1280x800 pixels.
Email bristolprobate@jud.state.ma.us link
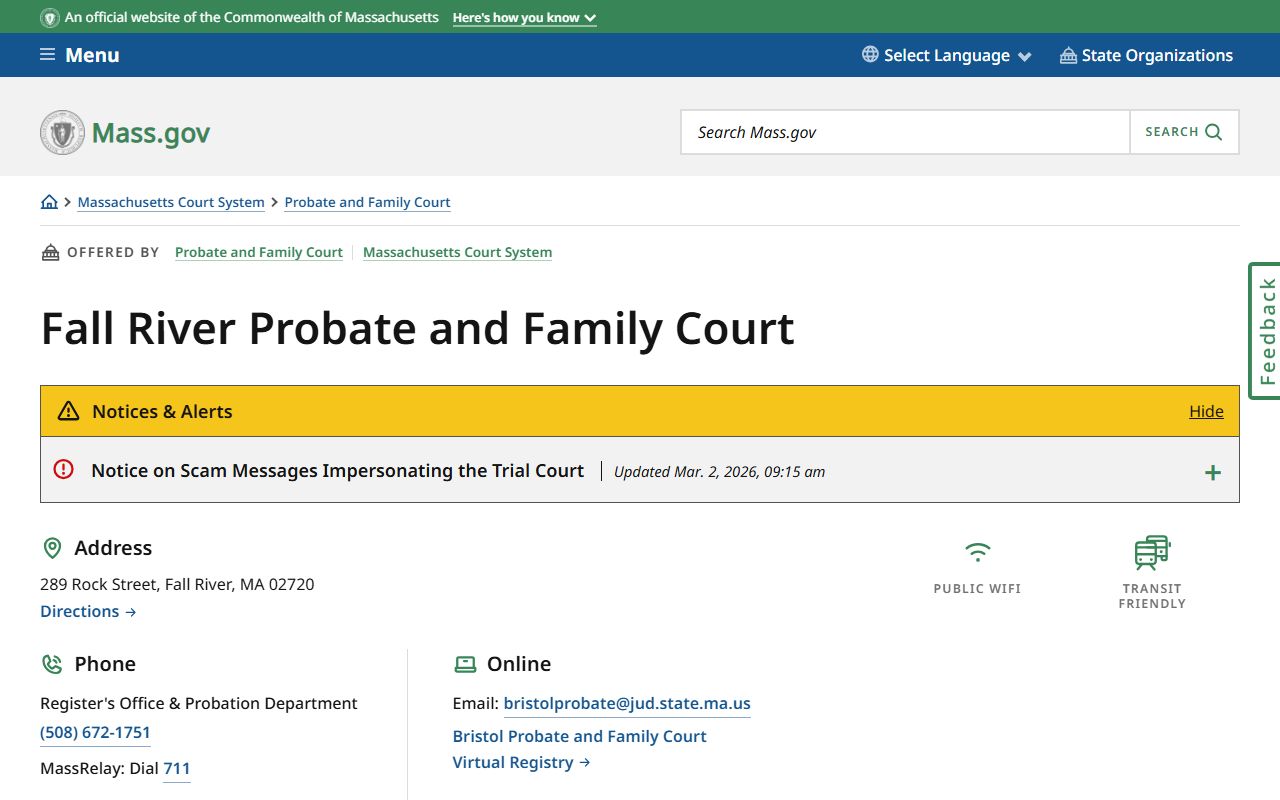tap(627, 703)
